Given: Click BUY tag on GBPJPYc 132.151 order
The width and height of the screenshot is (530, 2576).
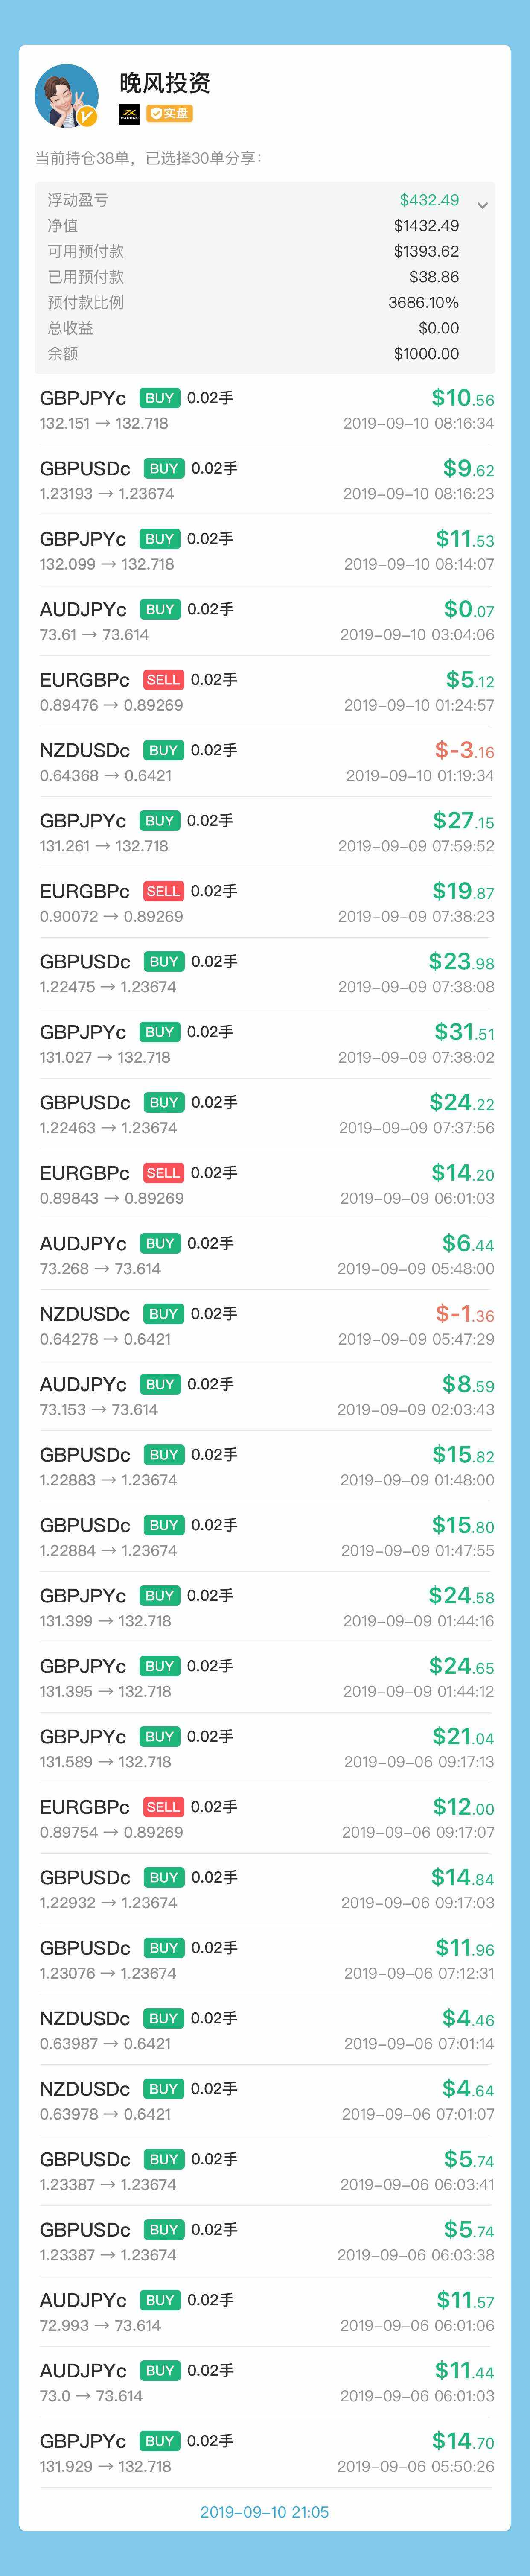Looking at the screenshot, I should [160, 398].
